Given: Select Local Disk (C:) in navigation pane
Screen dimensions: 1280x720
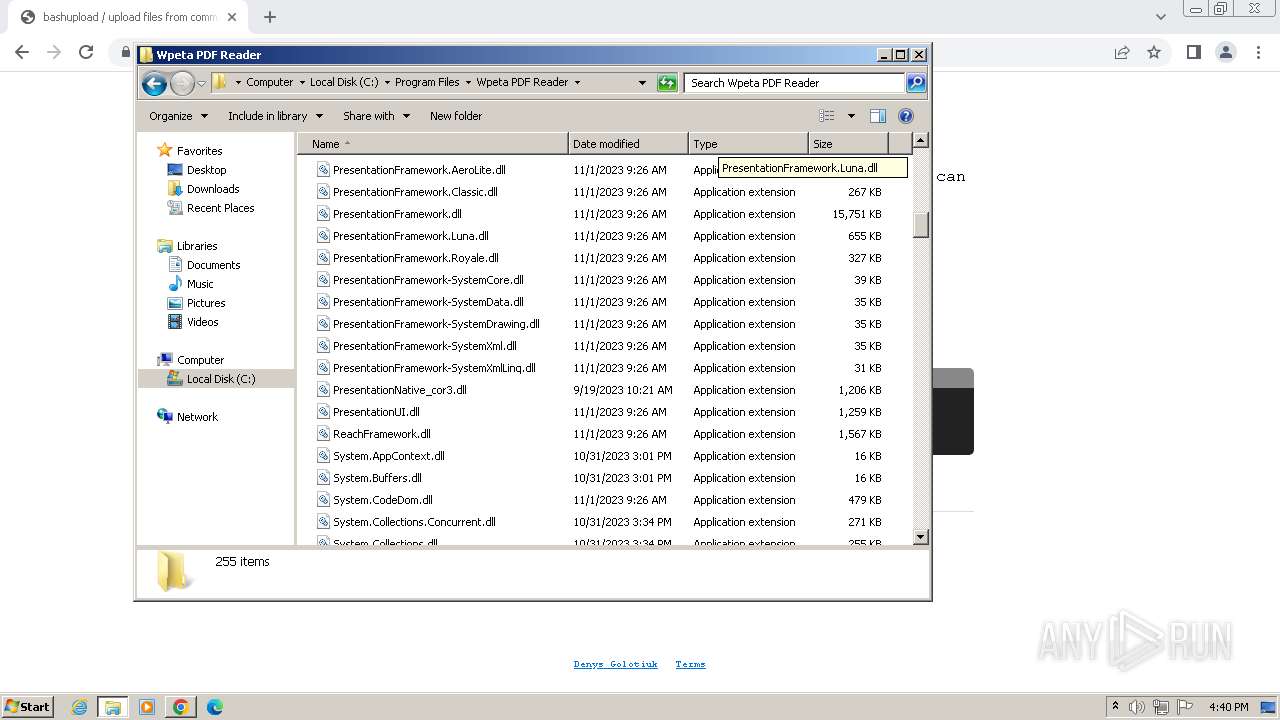Looking at the screenshot, I should [220, 379].
